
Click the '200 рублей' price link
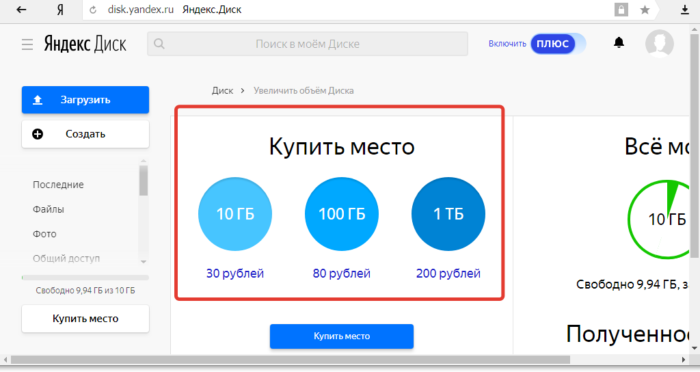(448, 273)
